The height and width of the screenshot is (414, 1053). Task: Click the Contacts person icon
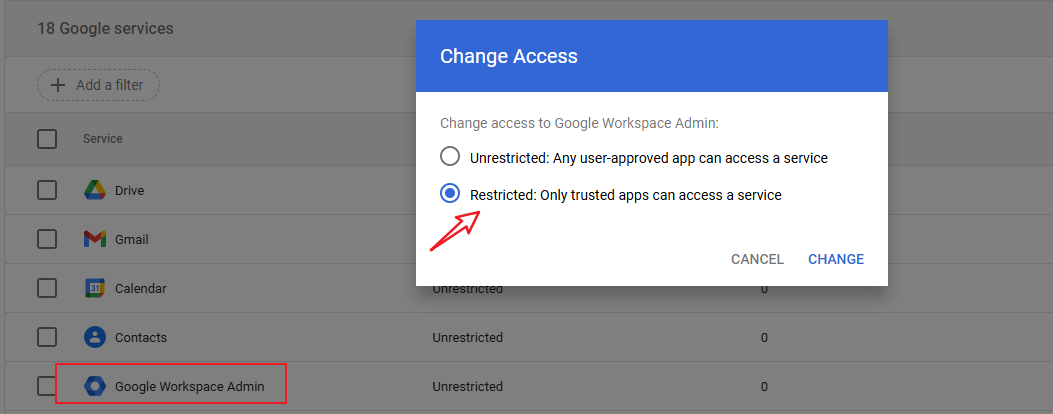[95, 337]
